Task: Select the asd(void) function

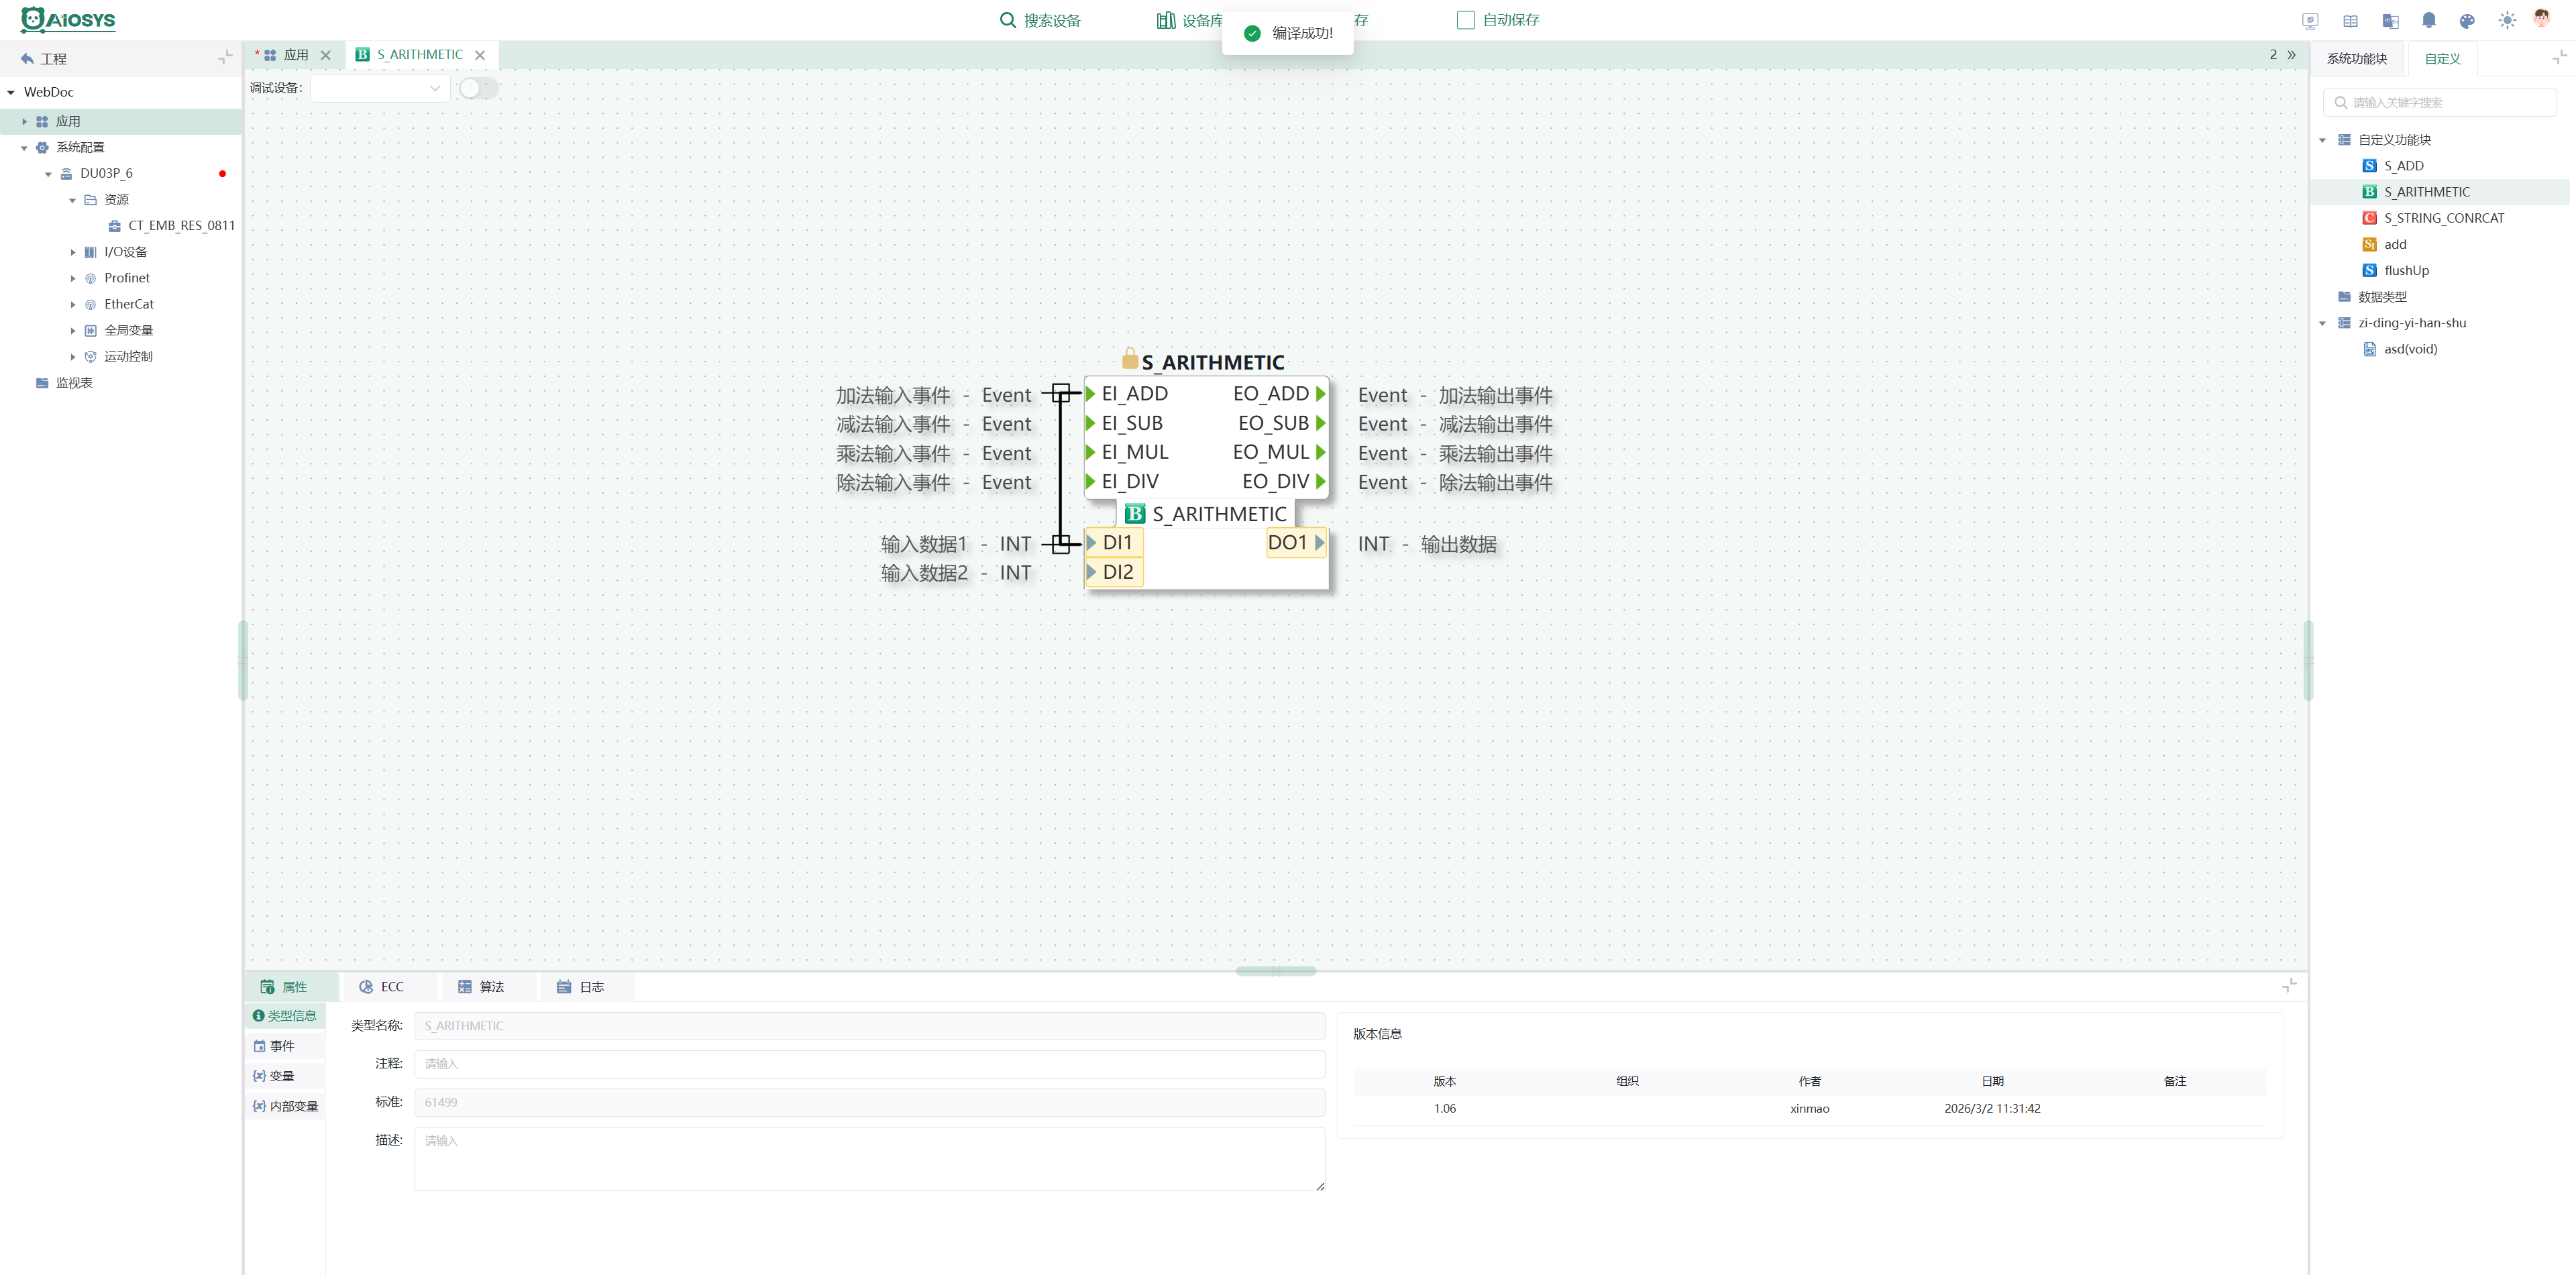Action: coord(2410,349)
